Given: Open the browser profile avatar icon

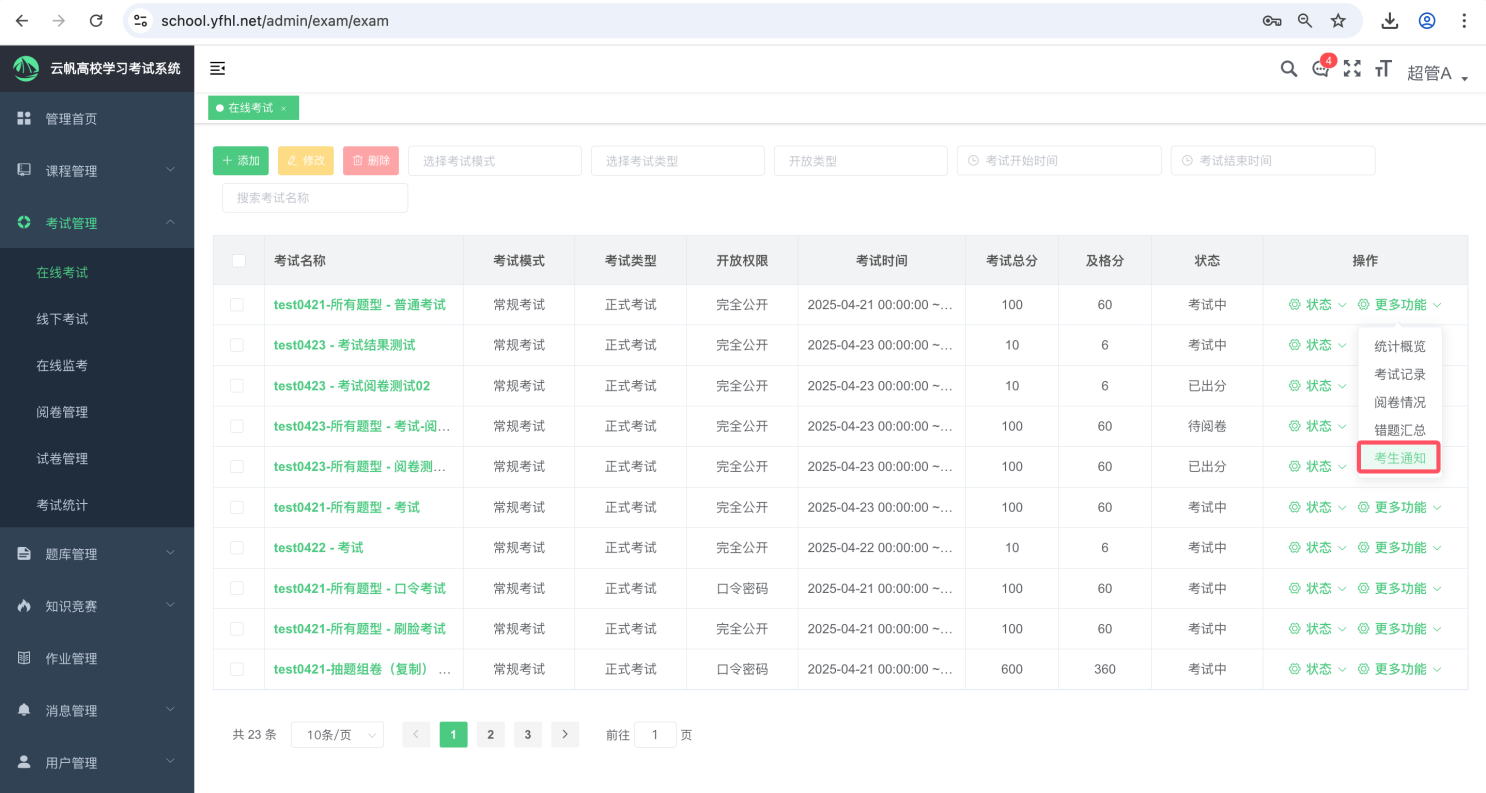Looking at the screenshot, I should point(1427,20).
